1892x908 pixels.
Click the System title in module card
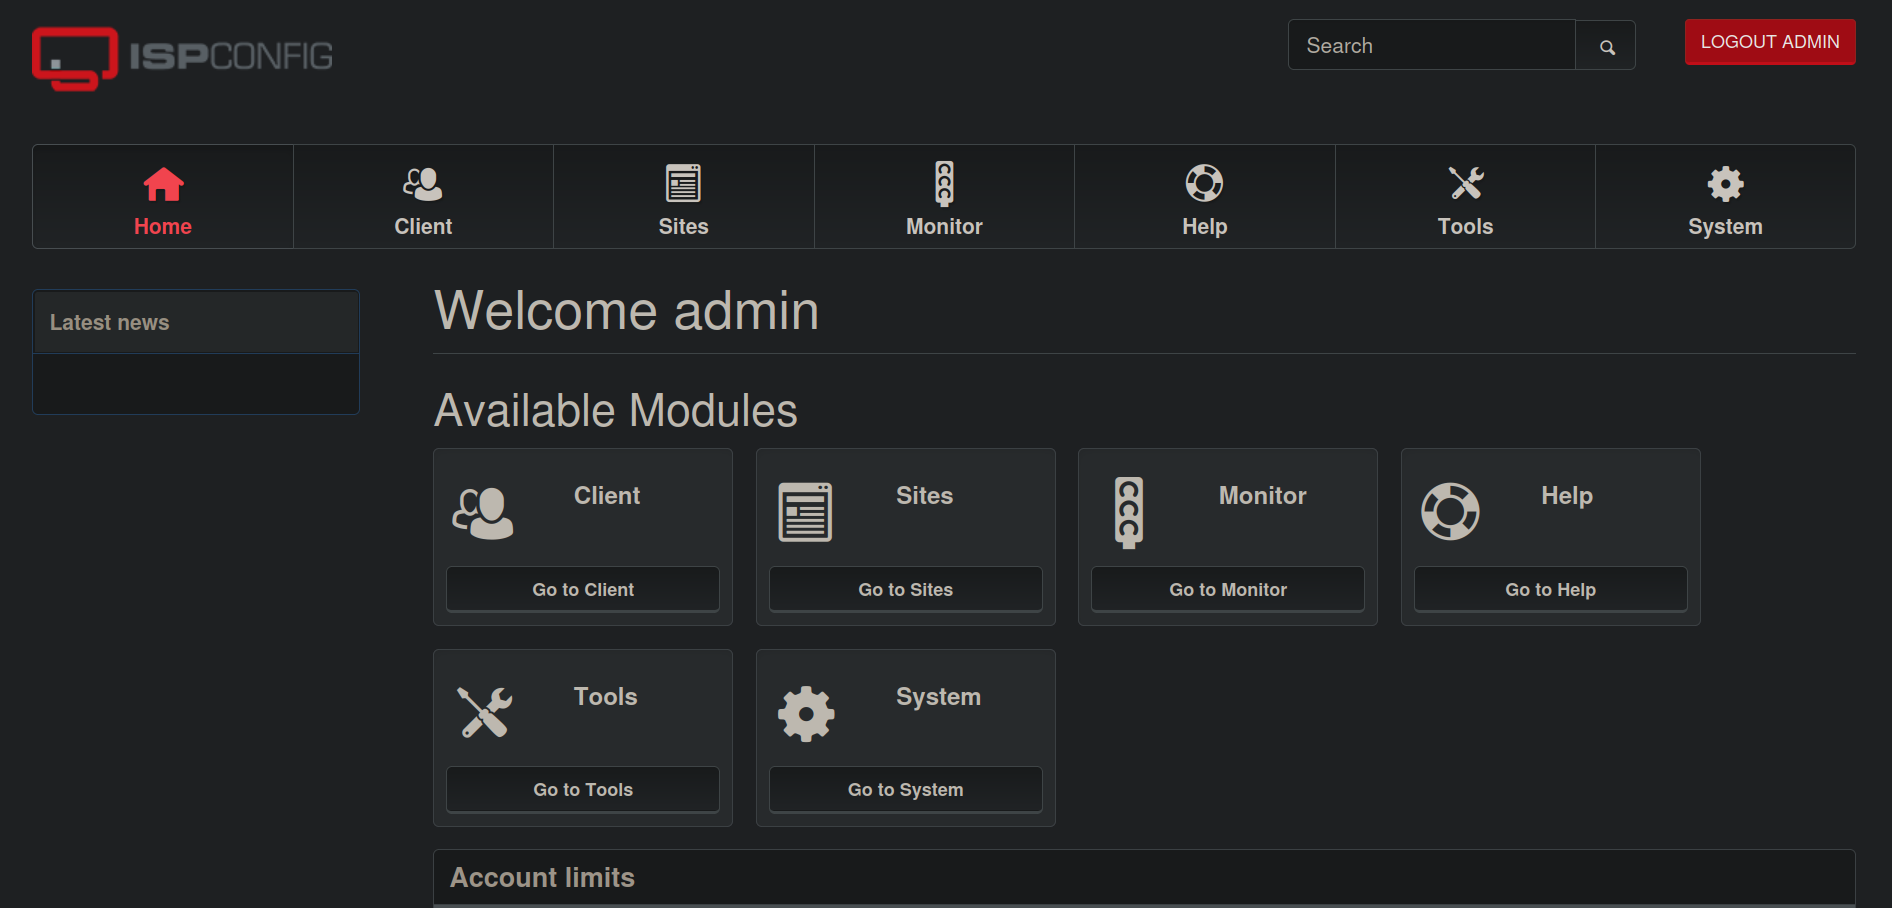[939, 697]
